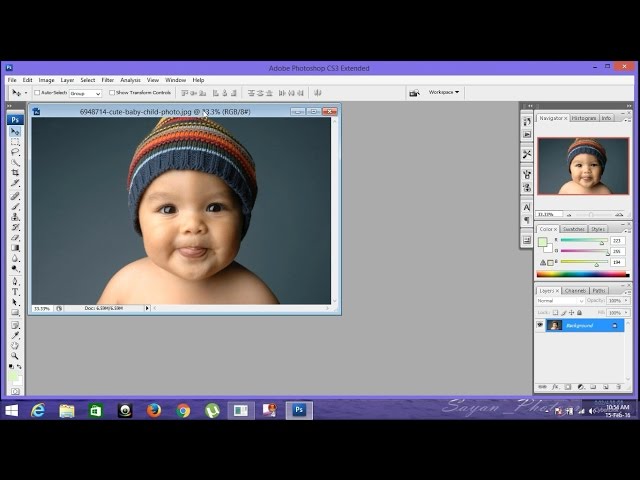Select the Pen tool
The width and height of the screenshot is (640, 480).
[x=15, y=281]
